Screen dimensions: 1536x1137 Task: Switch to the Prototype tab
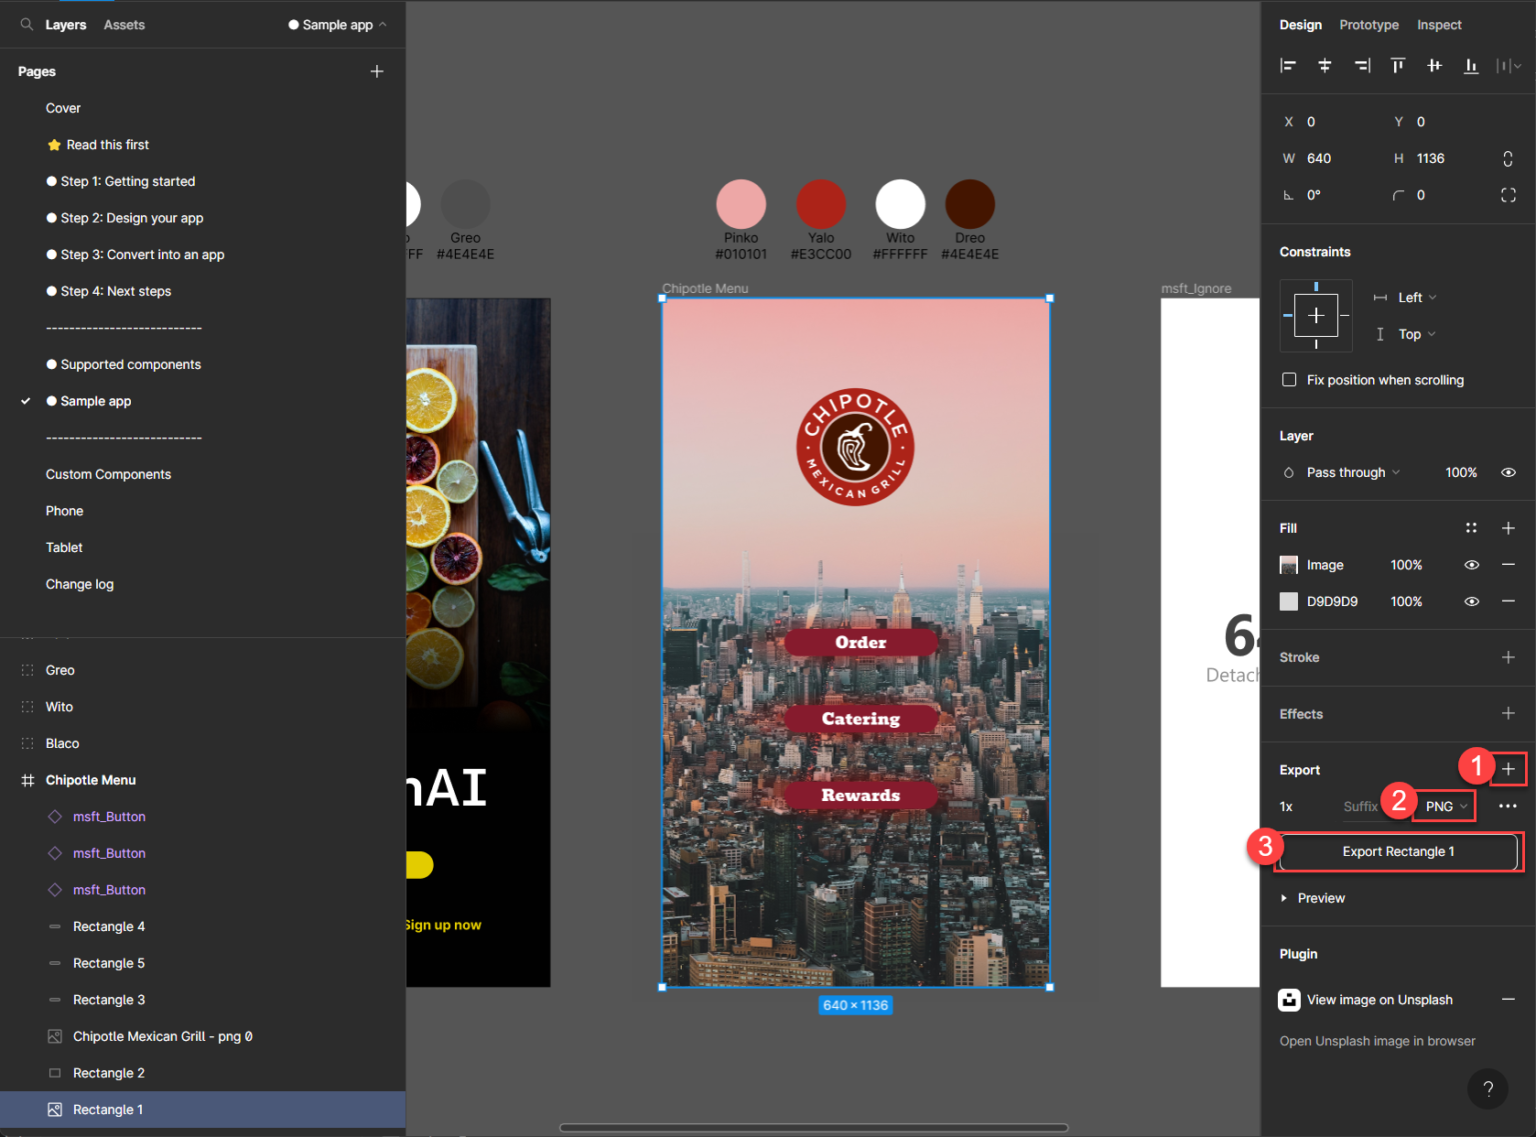click(1369, 24)
